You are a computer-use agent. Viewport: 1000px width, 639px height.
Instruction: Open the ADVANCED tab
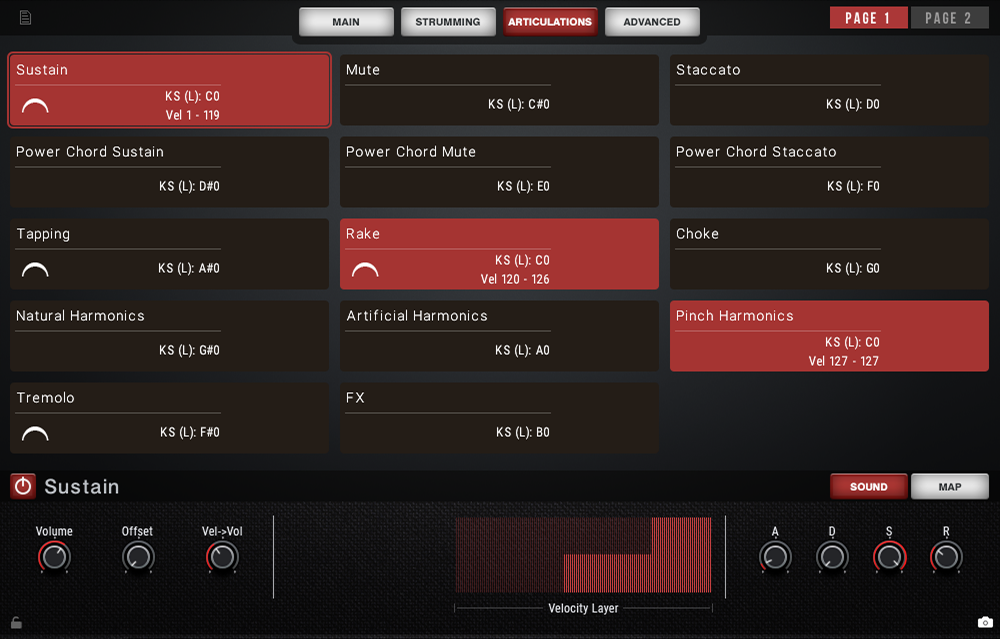point(652,22)
